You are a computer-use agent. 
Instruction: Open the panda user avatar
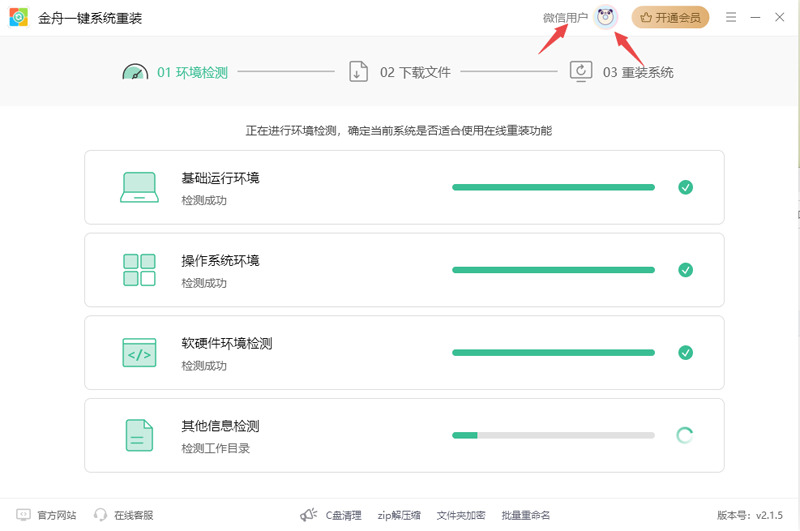[606, 18]
